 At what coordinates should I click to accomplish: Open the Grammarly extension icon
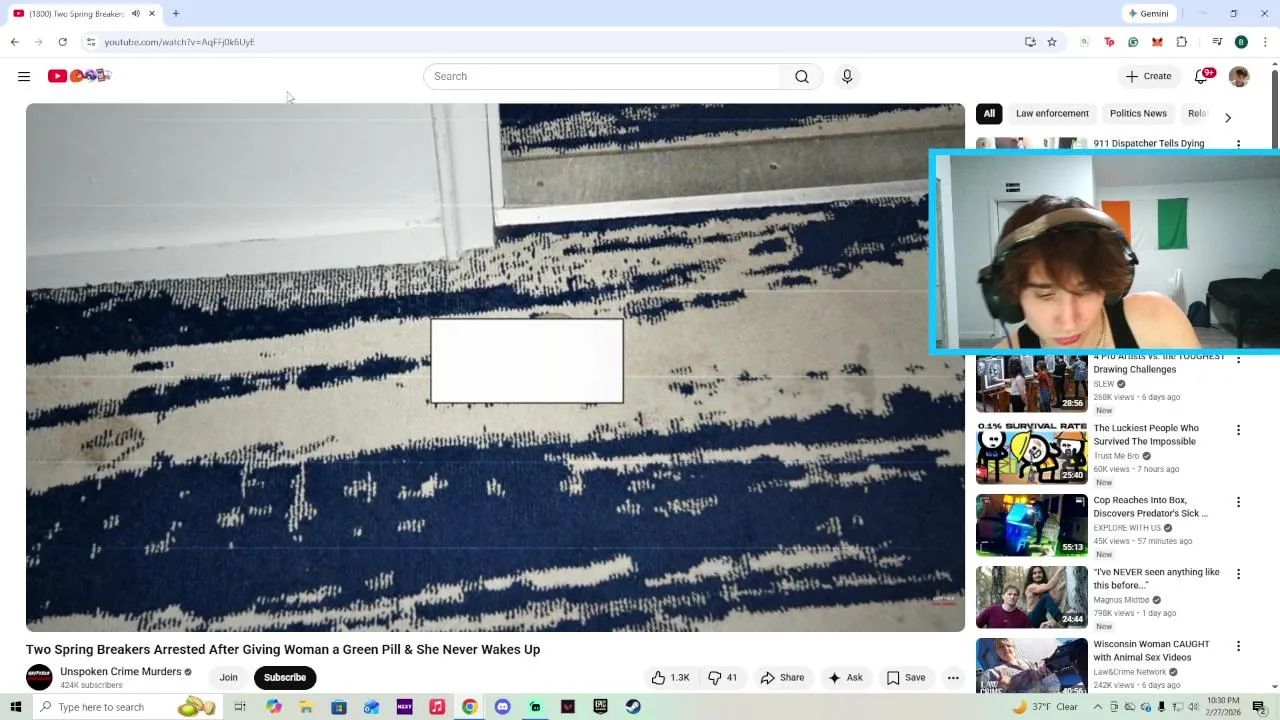(x=1133, y=42)
